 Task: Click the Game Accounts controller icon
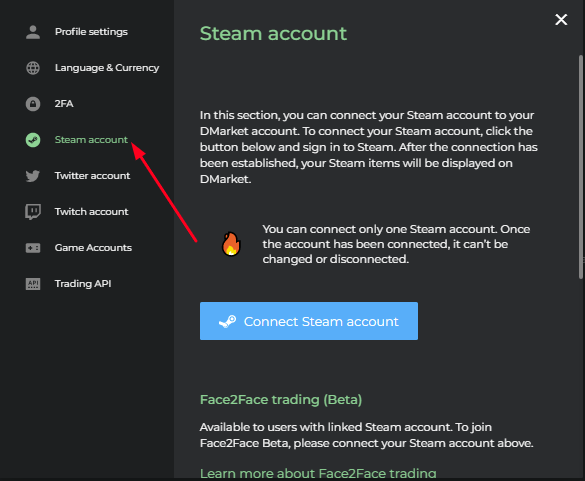pyautogui.click(x=33, y=248)
